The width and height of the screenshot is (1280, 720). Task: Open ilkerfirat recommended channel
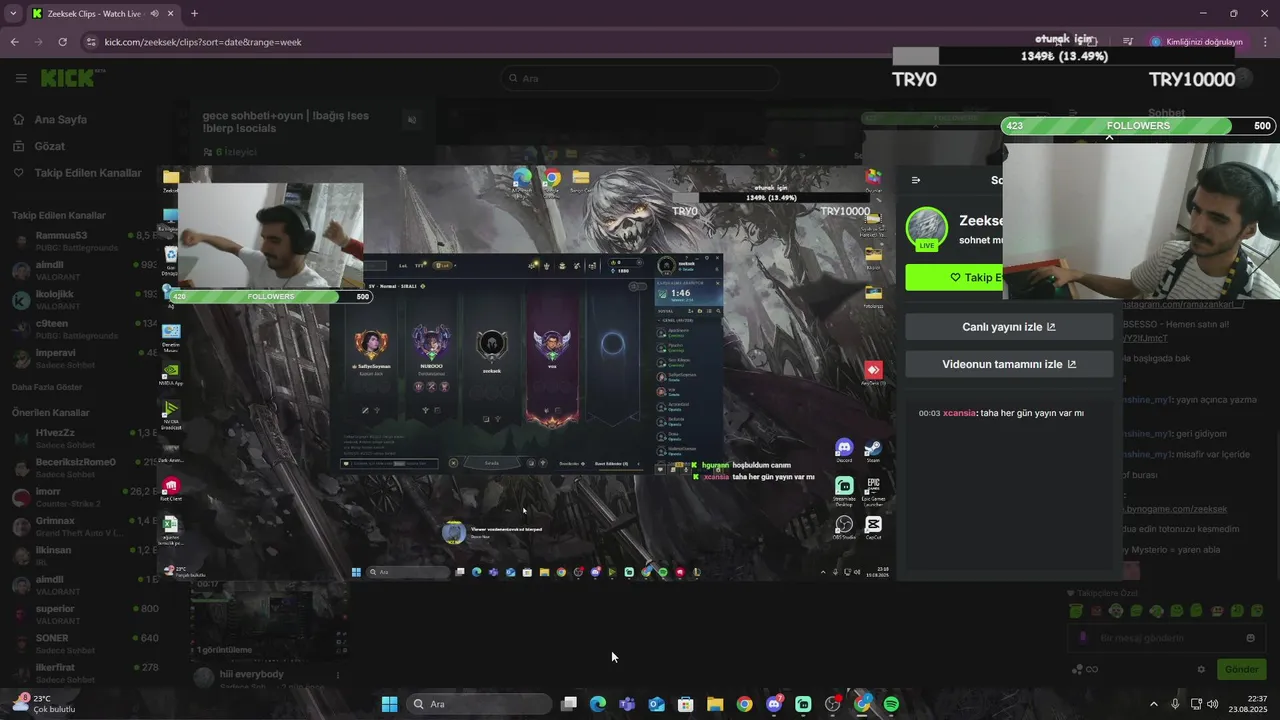click(85, 672)
